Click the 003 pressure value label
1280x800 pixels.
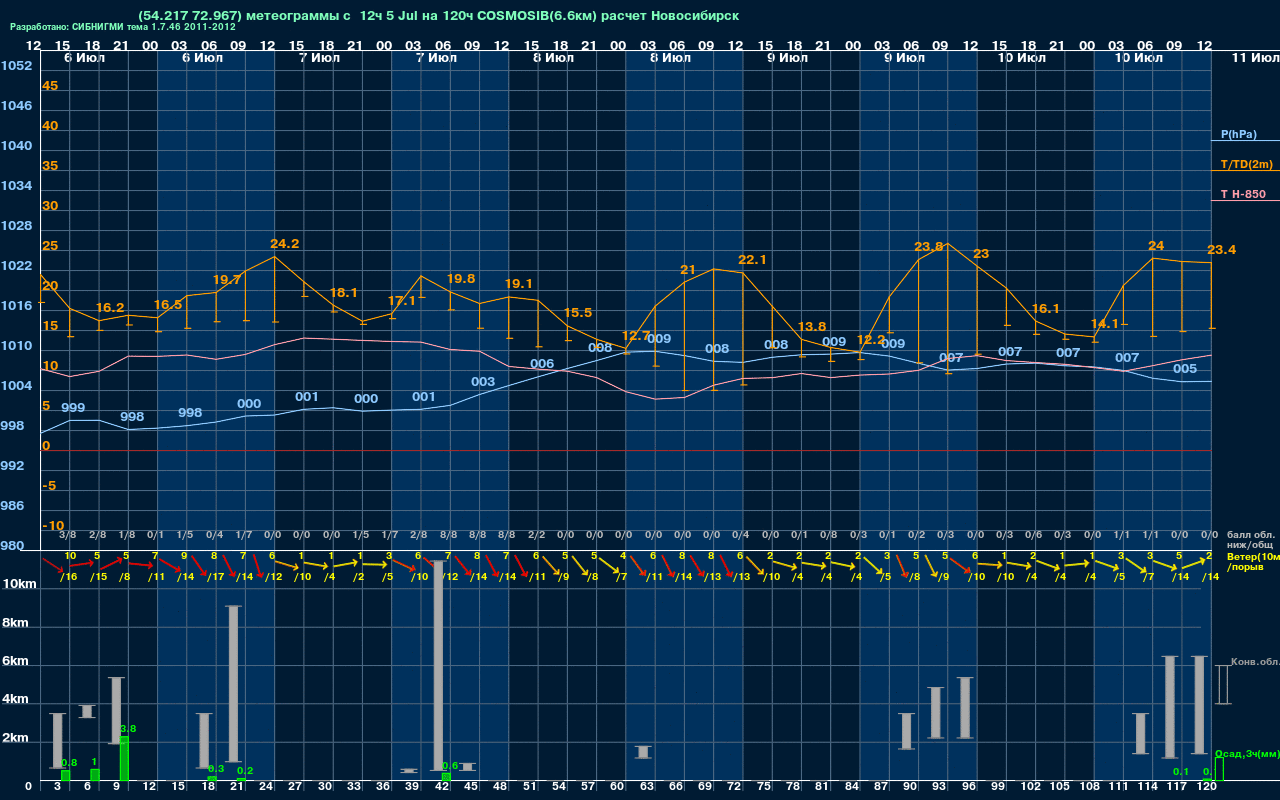point(483,382)
